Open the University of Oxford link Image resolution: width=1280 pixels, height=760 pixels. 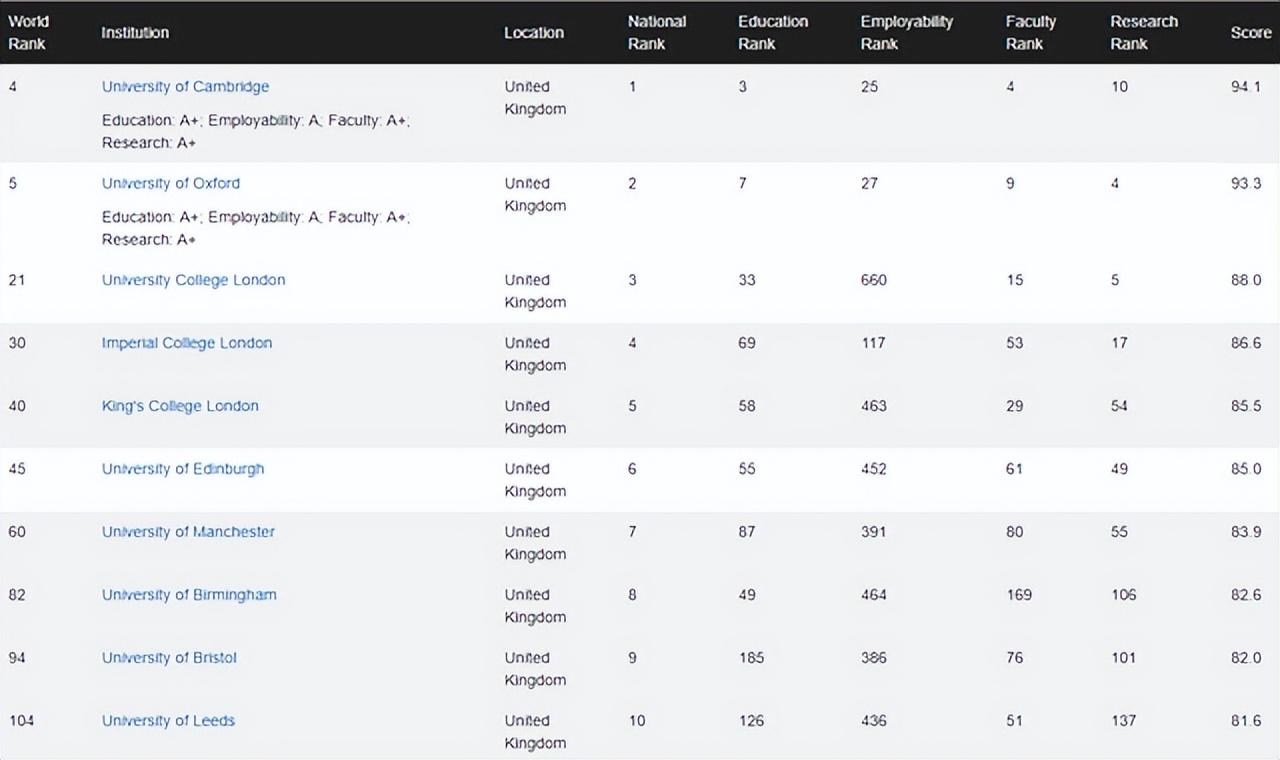tap(170, 184)
